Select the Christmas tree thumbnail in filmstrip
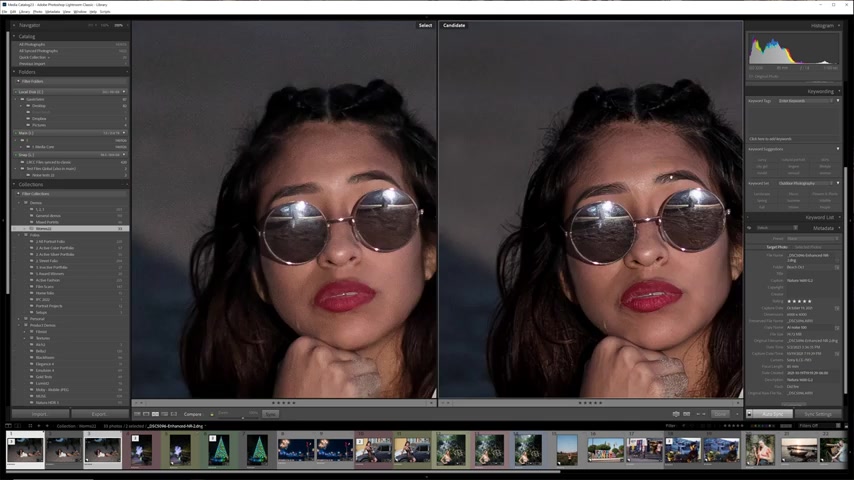The image size is (854, 480). tap(257, 450)
